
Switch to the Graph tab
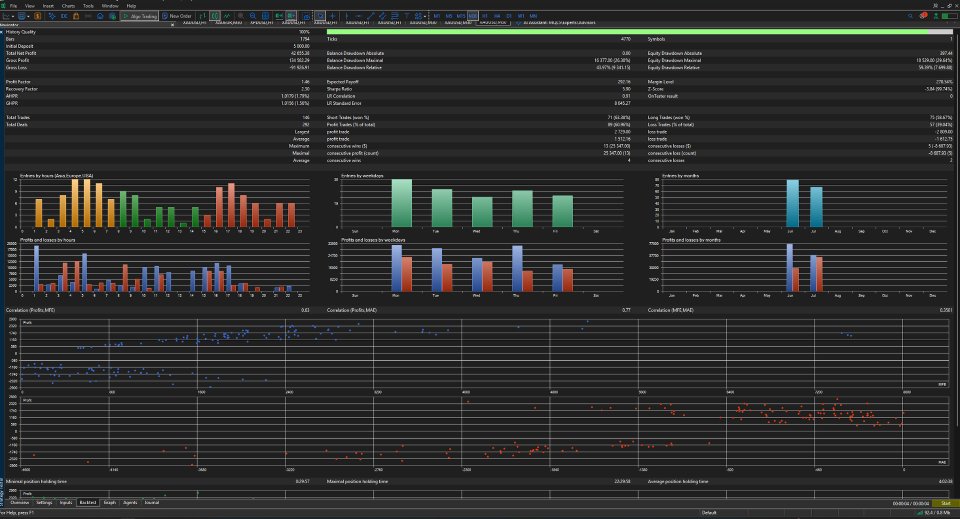[x=110, y=502]
